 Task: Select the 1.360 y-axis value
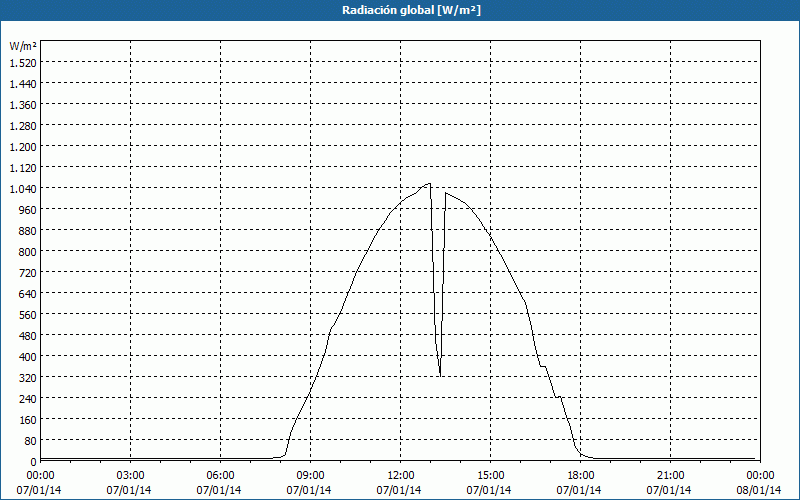pyautogui.click(x=23, y=105)
